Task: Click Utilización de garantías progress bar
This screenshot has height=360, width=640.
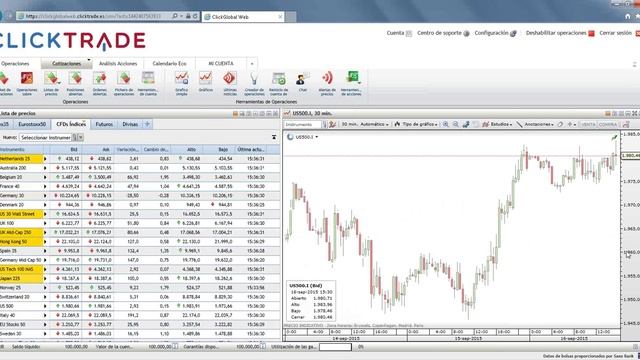Action: [335, 347]
